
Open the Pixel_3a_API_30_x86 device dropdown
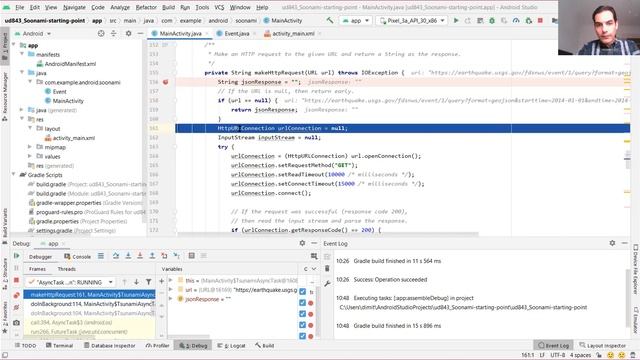click(x=412, y=20)
